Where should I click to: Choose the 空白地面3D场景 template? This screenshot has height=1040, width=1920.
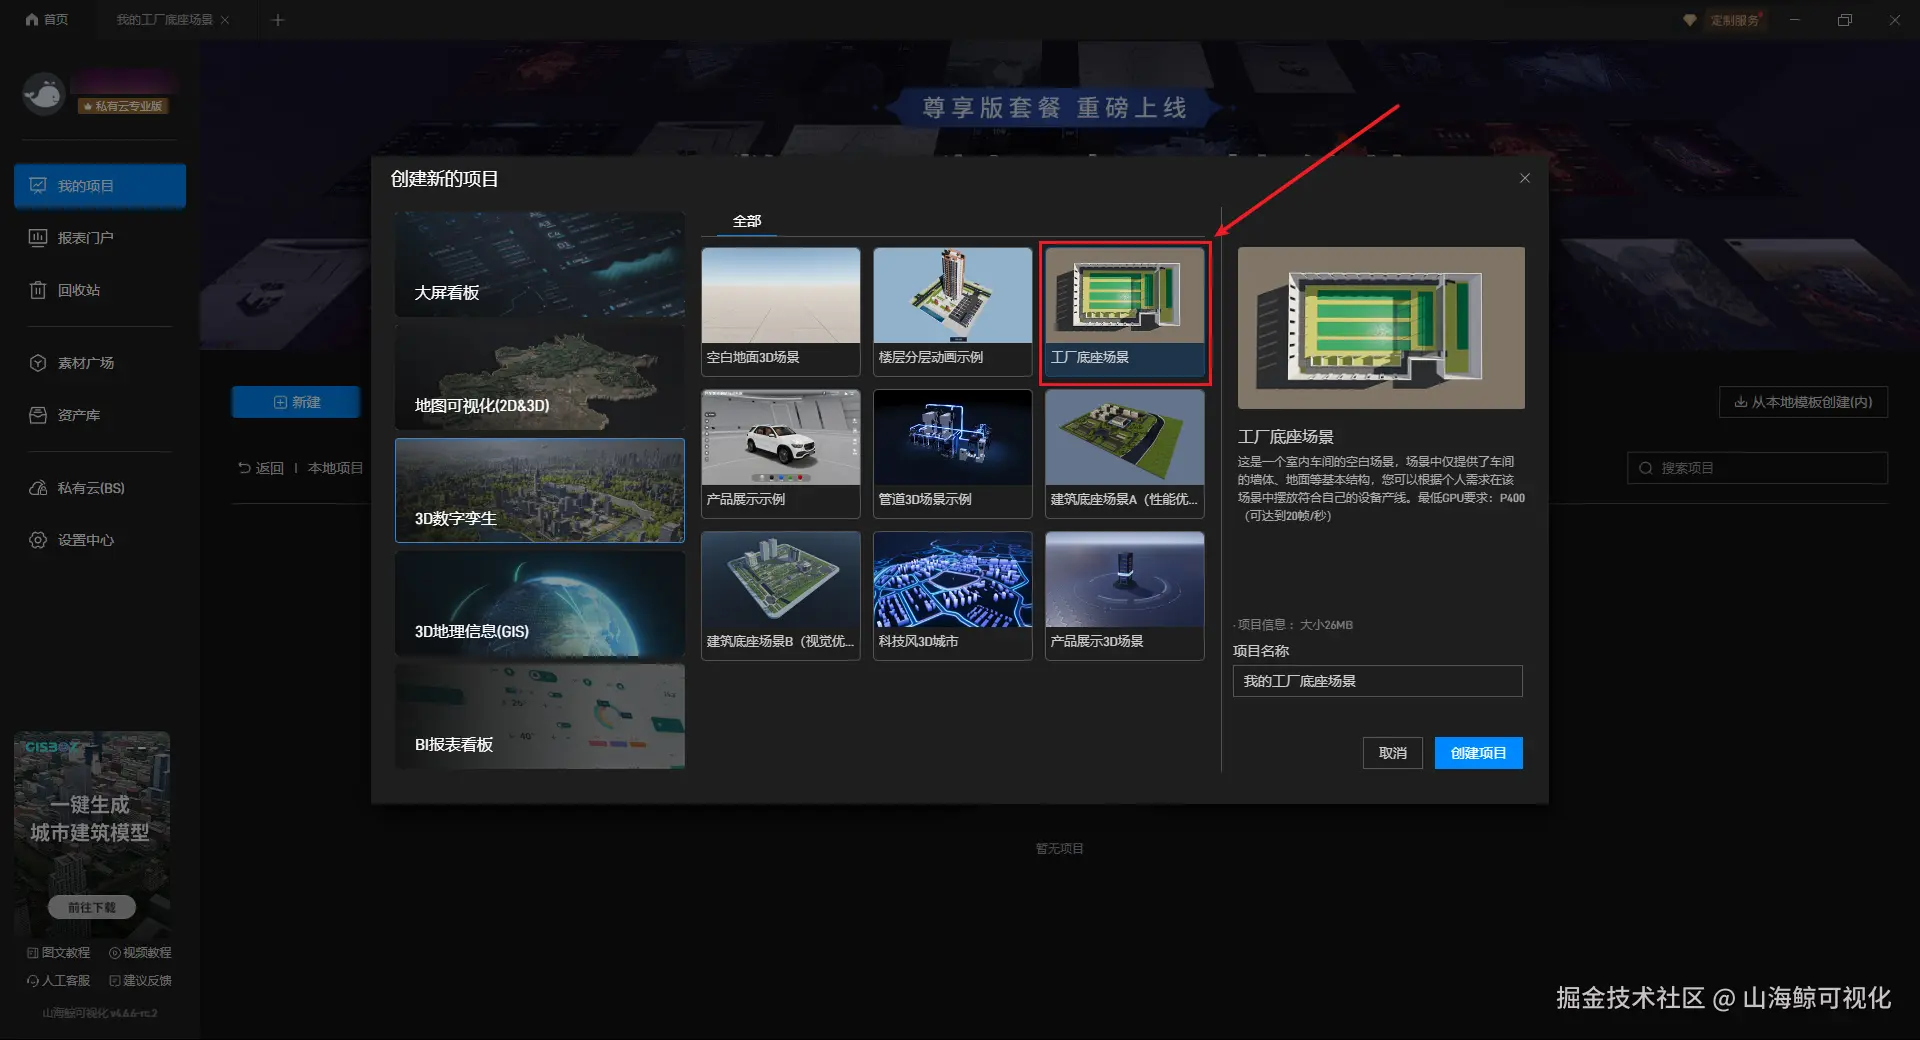(781, 312)
